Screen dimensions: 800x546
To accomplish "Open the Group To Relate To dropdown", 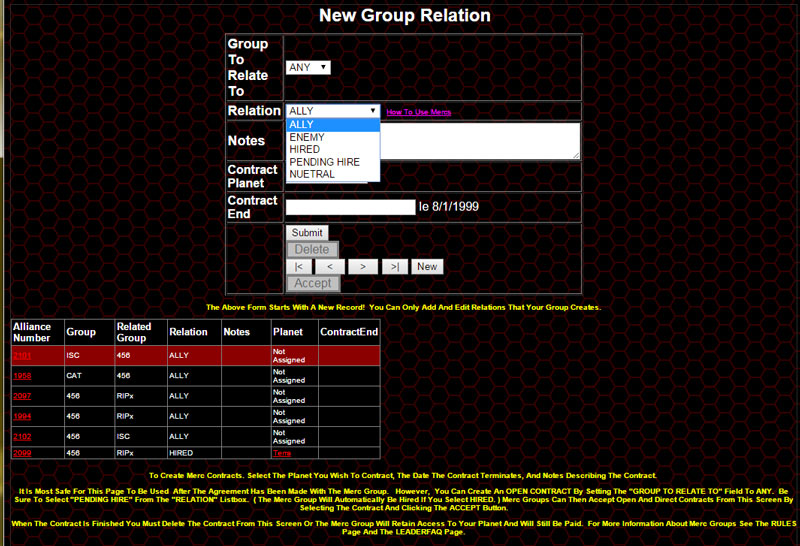I will pyautogui.click(x=308, y=67).
